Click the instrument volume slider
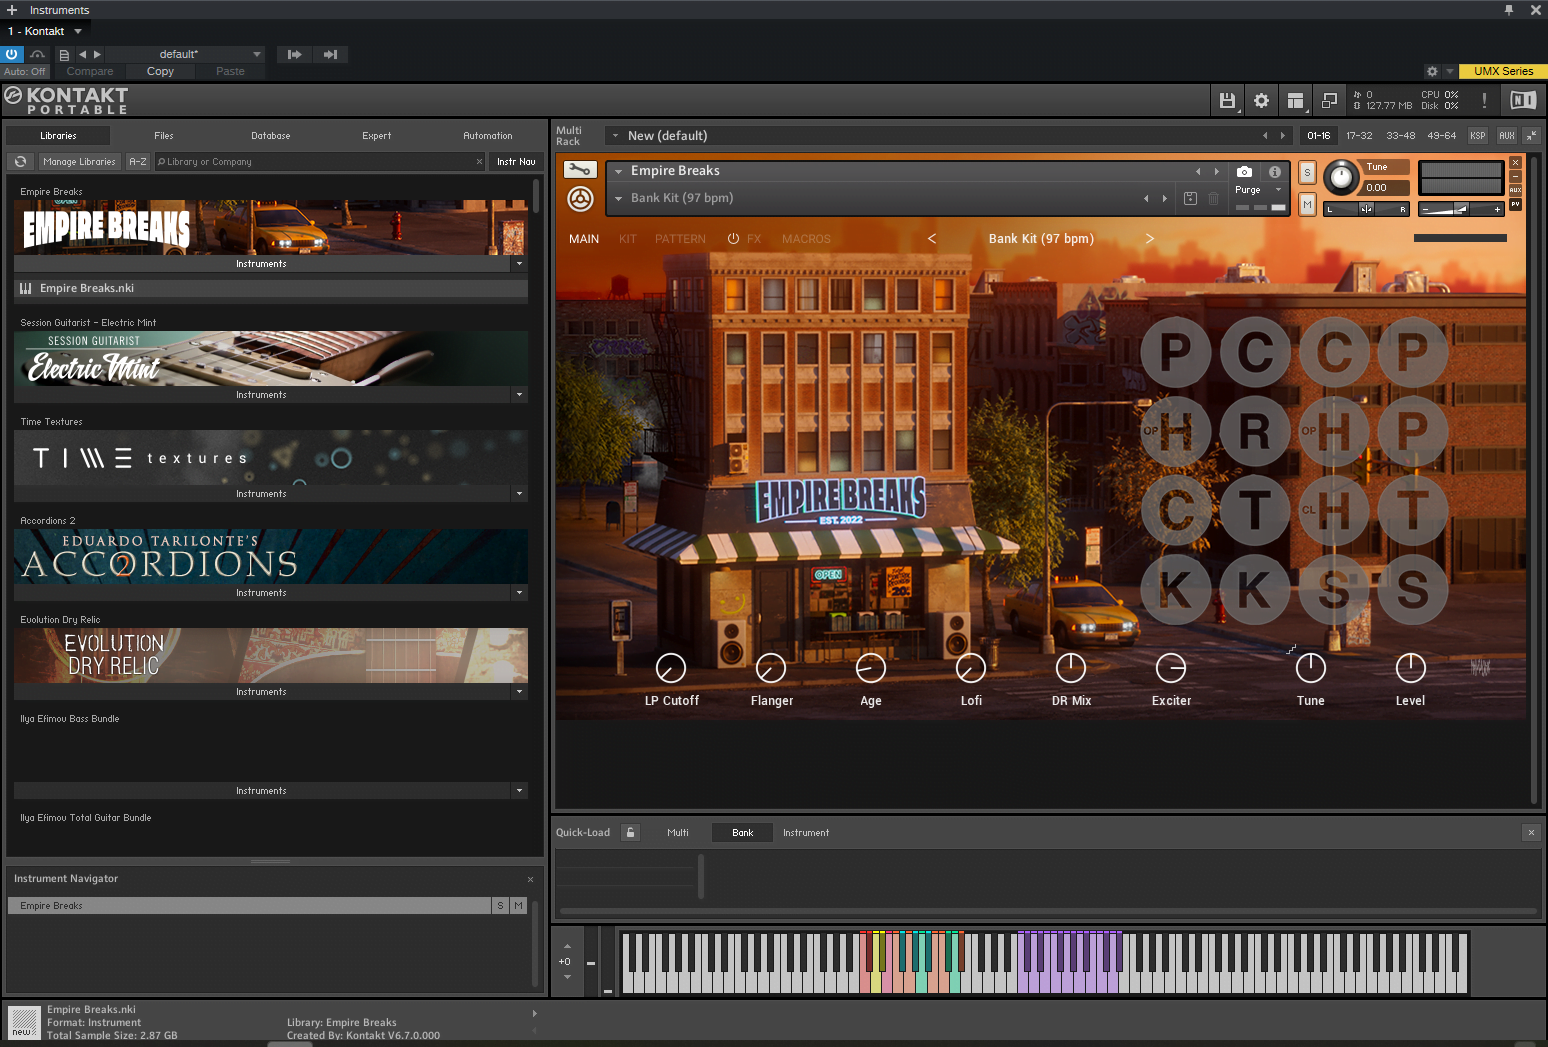The width and height of the screenshot is (1548, 1047). click(x=1461, y=209)
